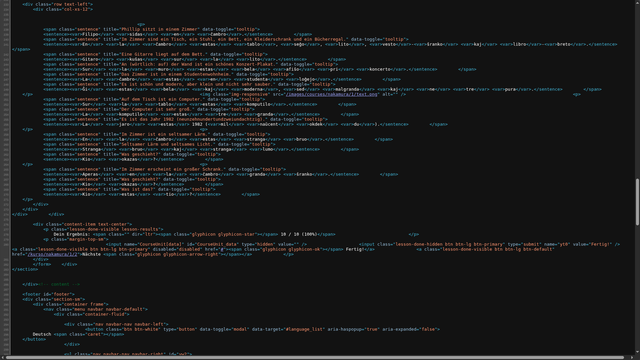The width and height of the screenshot is (640, 360).
Task: Click the "Phillip sitzt in einem Zimmer" title text
Action: [160, 29]
